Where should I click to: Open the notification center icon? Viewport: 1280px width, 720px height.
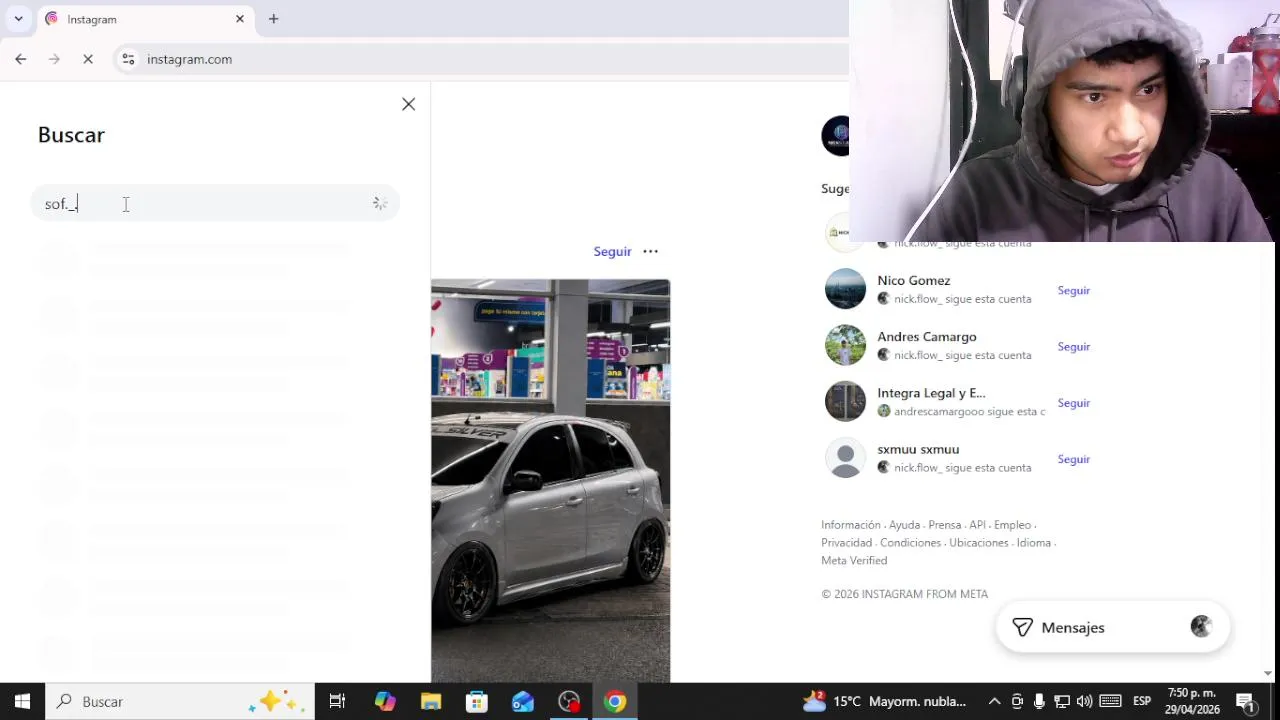pos(1246,701)
